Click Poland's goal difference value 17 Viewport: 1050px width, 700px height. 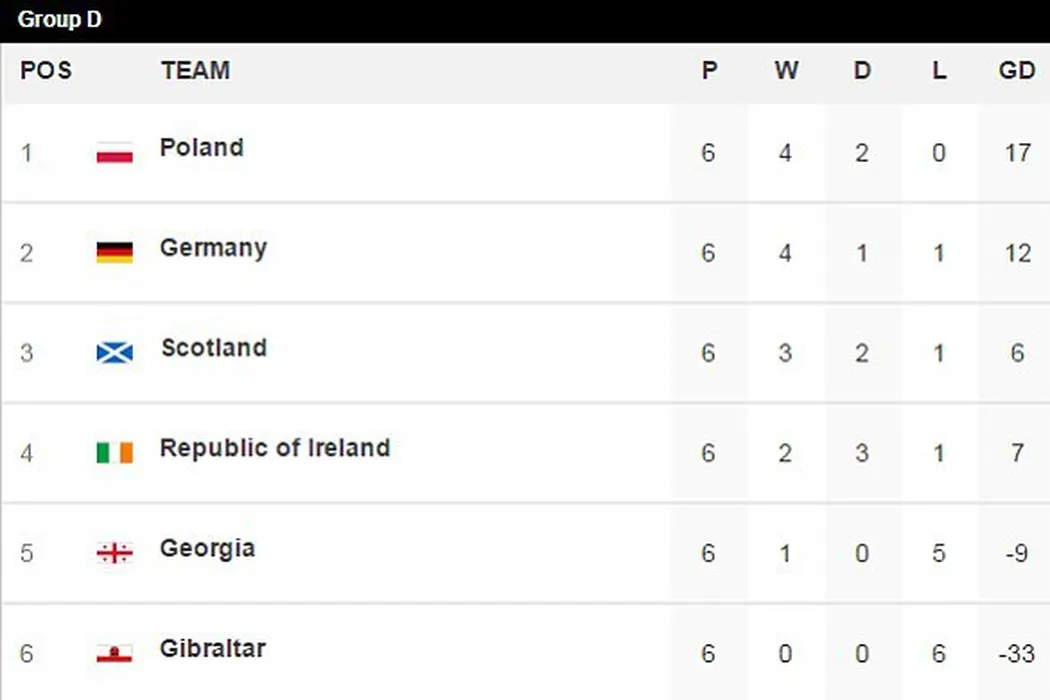(x=1017, y=153)
